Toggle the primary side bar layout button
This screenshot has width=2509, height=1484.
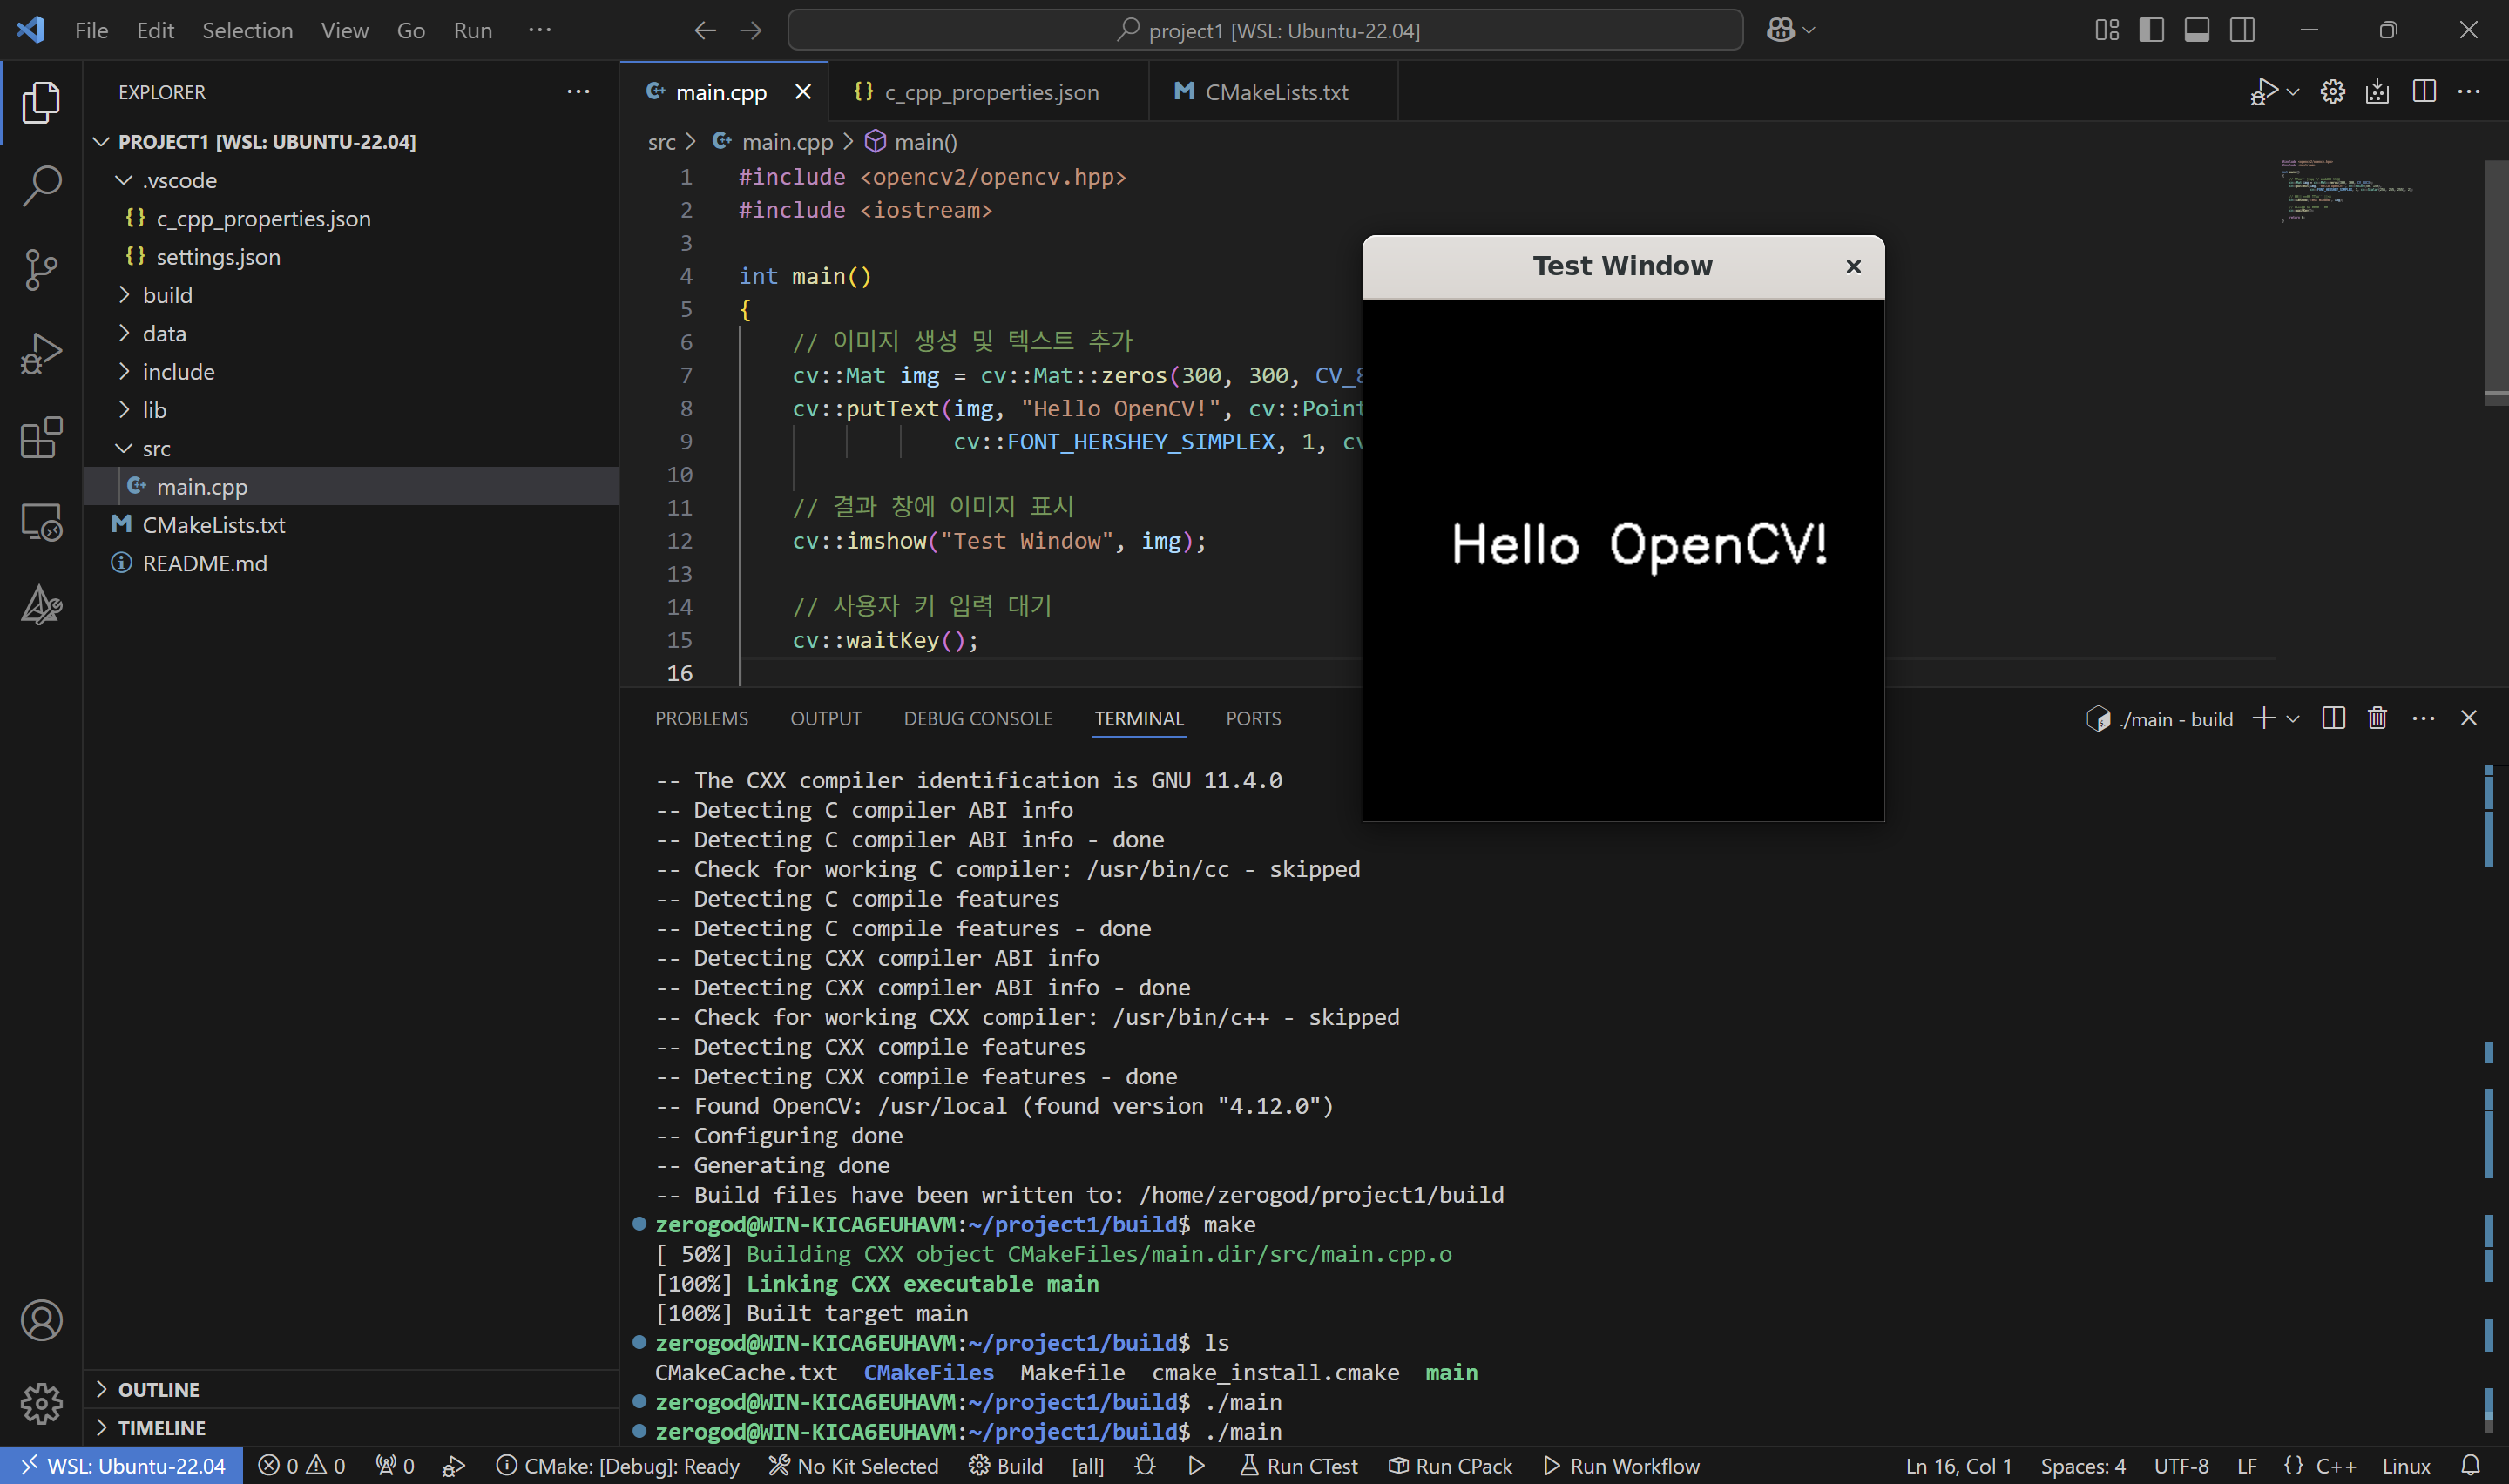[x=2151, y=30]
